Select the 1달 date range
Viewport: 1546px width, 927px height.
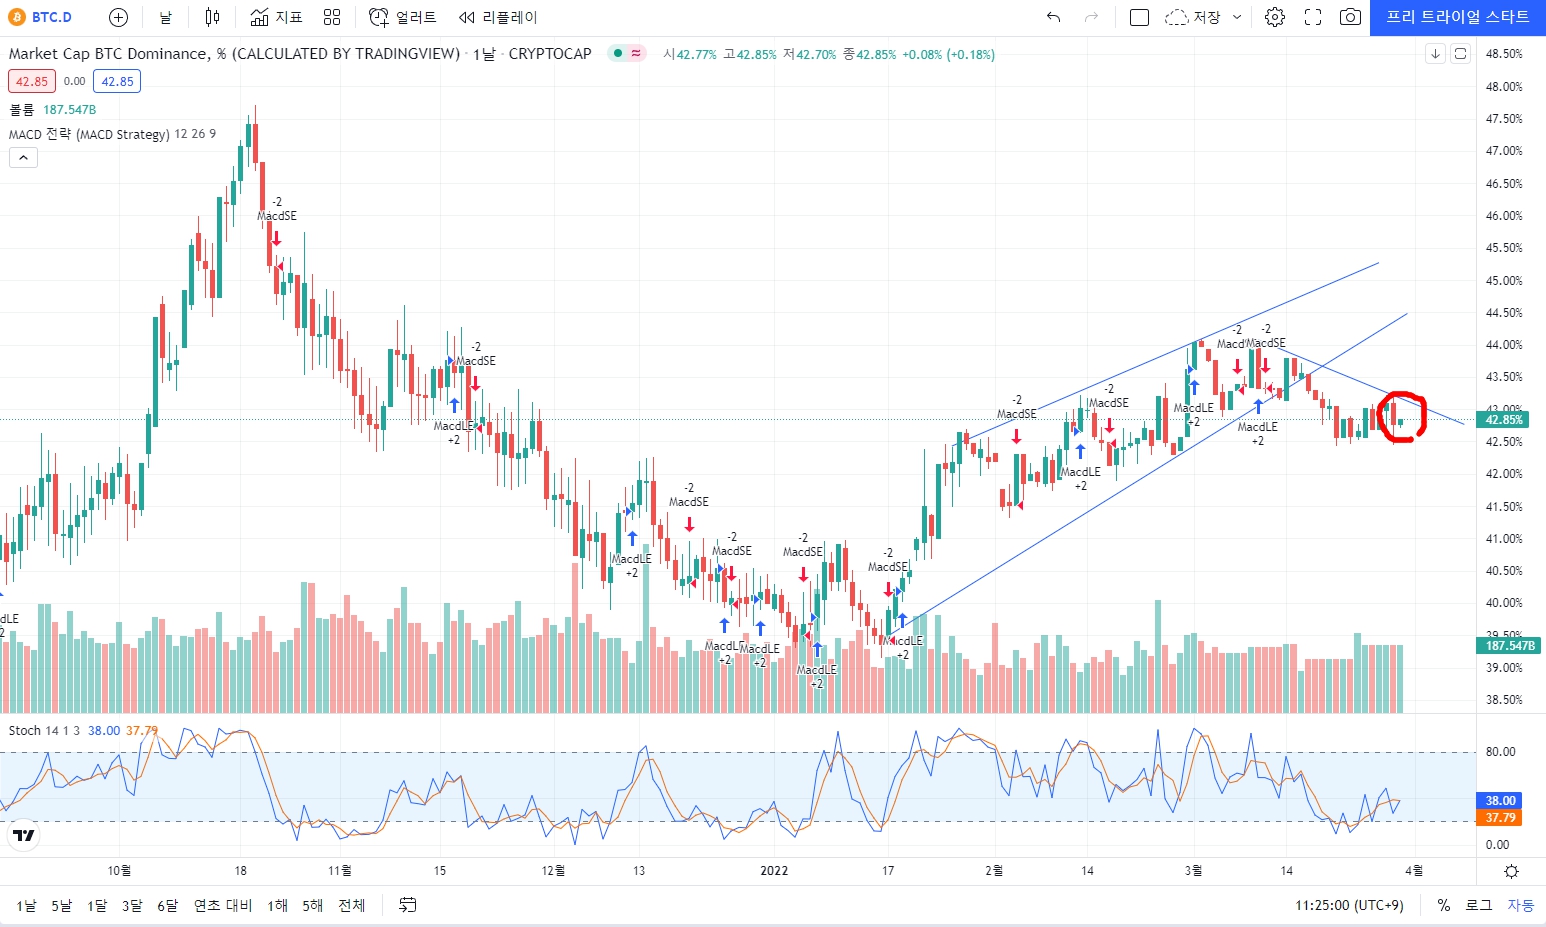point(97,905)
